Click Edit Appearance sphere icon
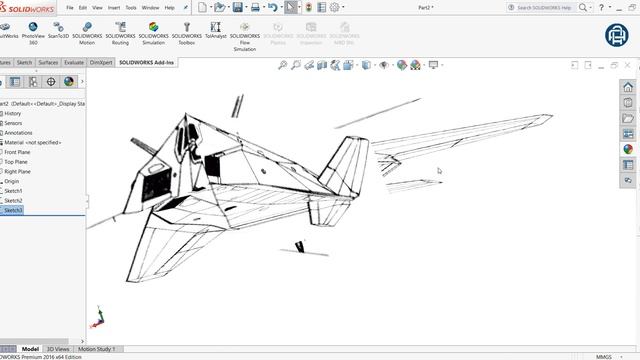Viewport: 640px width, 360px height. [402, 65]
